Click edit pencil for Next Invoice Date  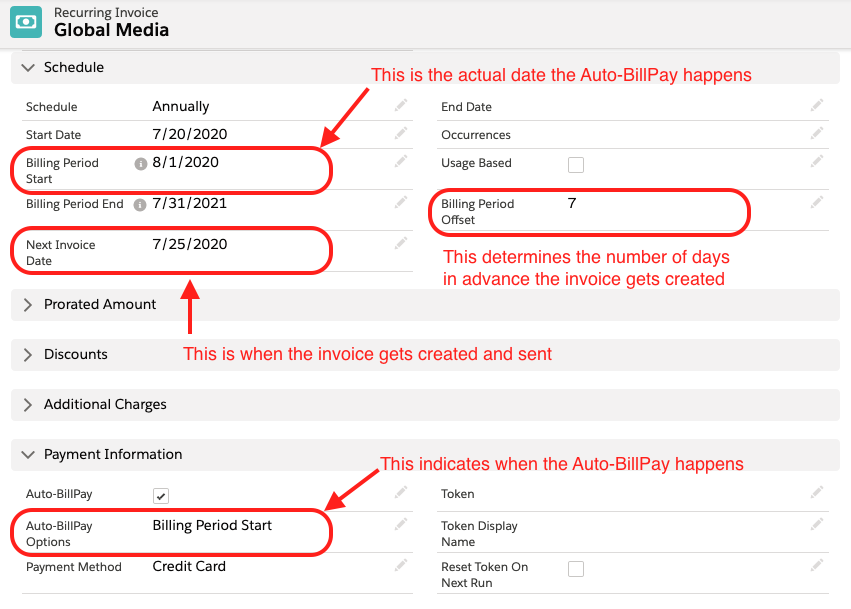401,243
